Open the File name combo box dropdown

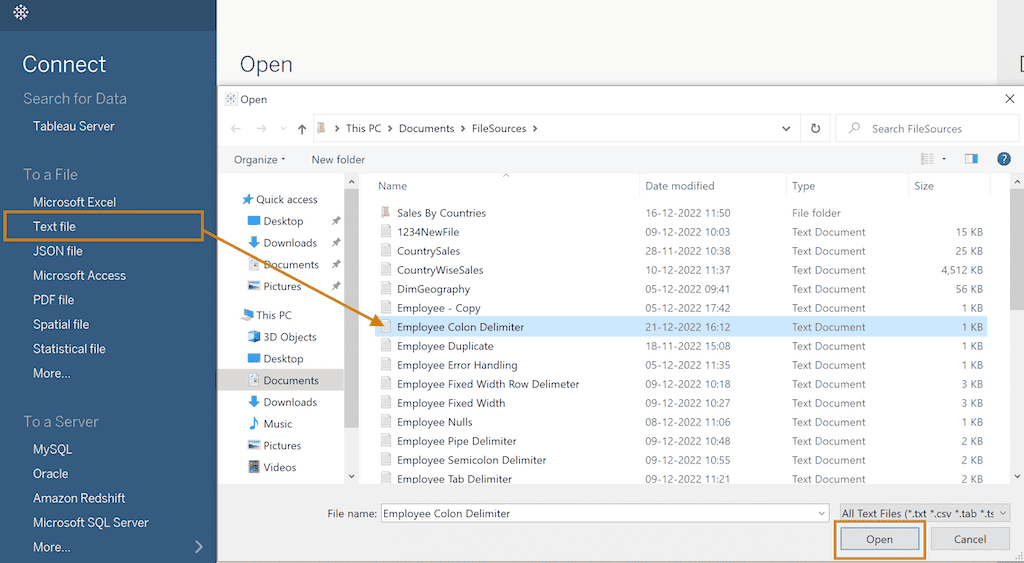point(822,513)
